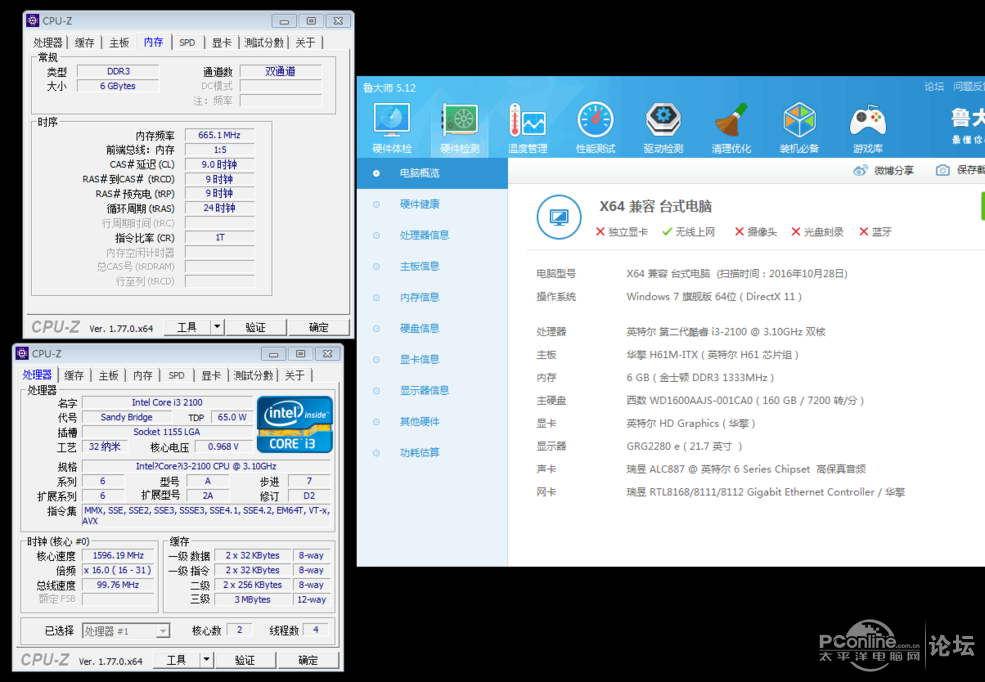Switch to 关于 tab in processor window
This screenshot has height=682, width=985.
(295, 376)
